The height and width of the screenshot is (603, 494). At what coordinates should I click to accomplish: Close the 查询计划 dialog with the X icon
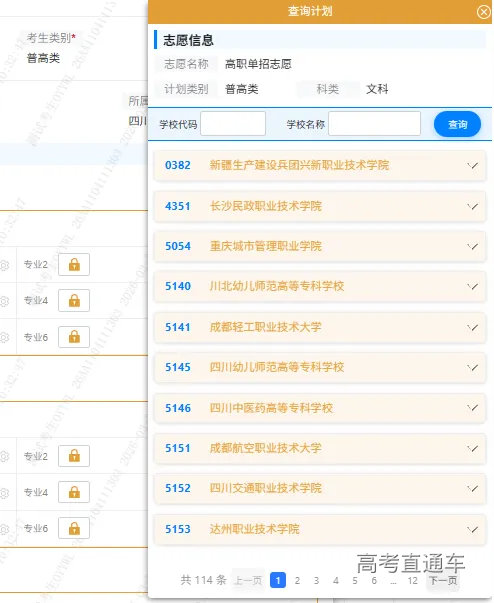click(x=484, y=12)
